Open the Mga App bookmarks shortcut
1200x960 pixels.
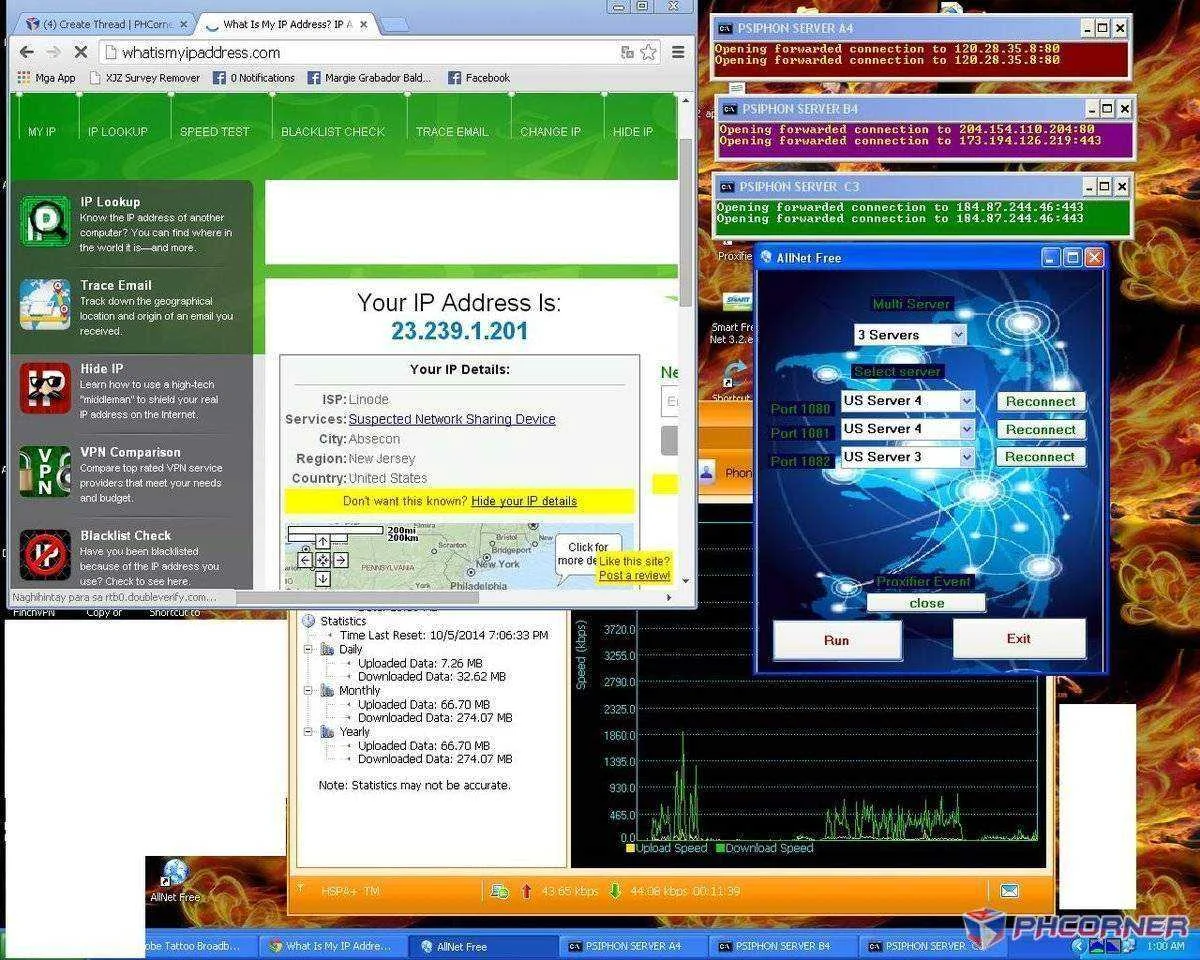pyautogui.click(x=47, y=77)
